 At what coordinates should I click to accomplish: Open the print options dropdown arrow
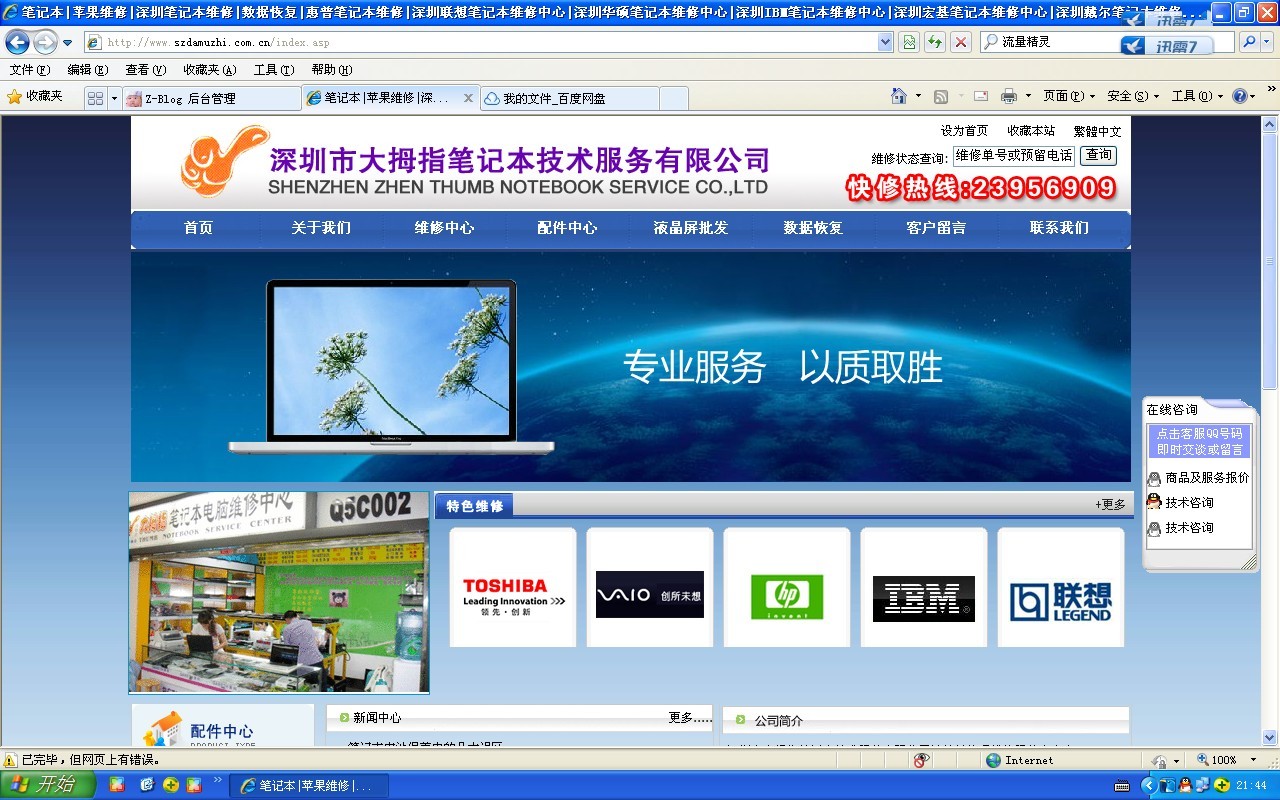1028,97
